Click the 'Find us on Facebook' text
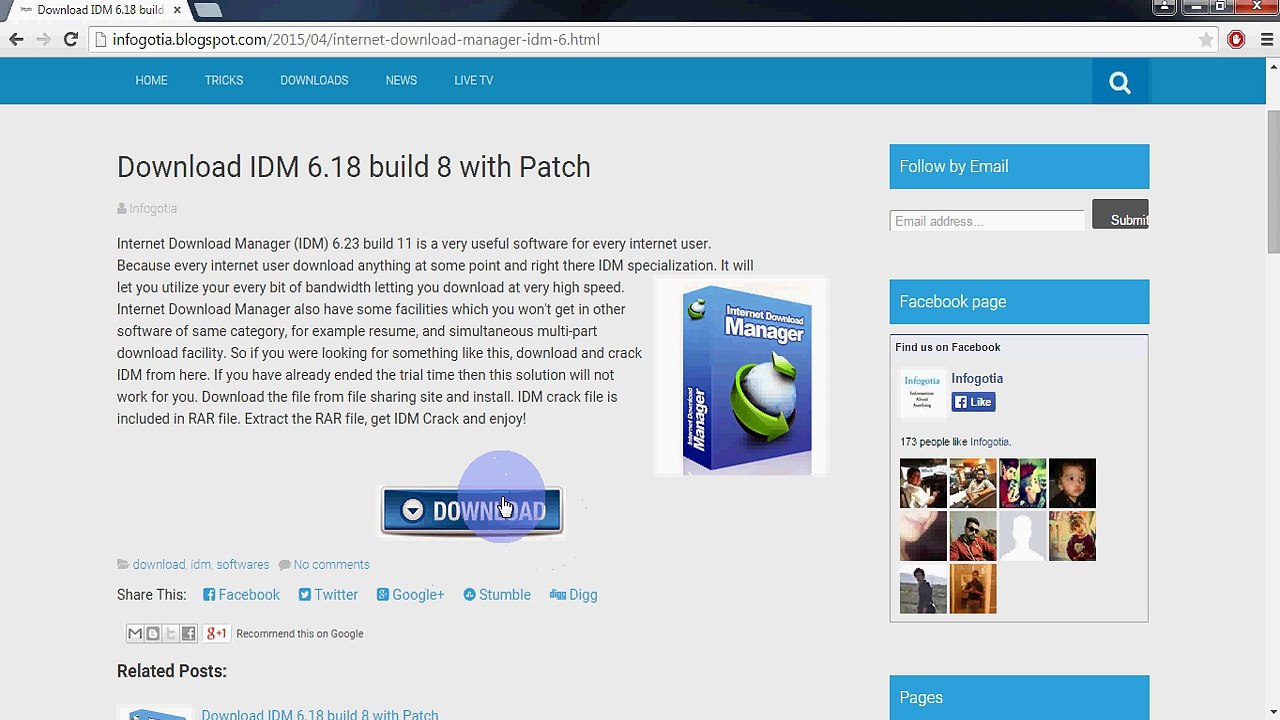Viewport: 1280px width, 720px height. click(948, 347)
